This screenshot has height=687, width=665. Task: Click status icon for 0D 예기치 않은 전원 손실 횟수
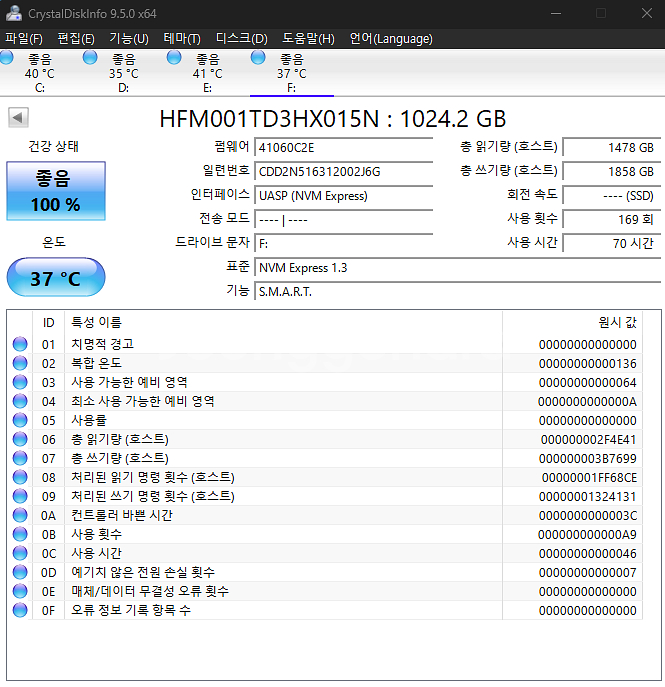(x=20, y=572)
